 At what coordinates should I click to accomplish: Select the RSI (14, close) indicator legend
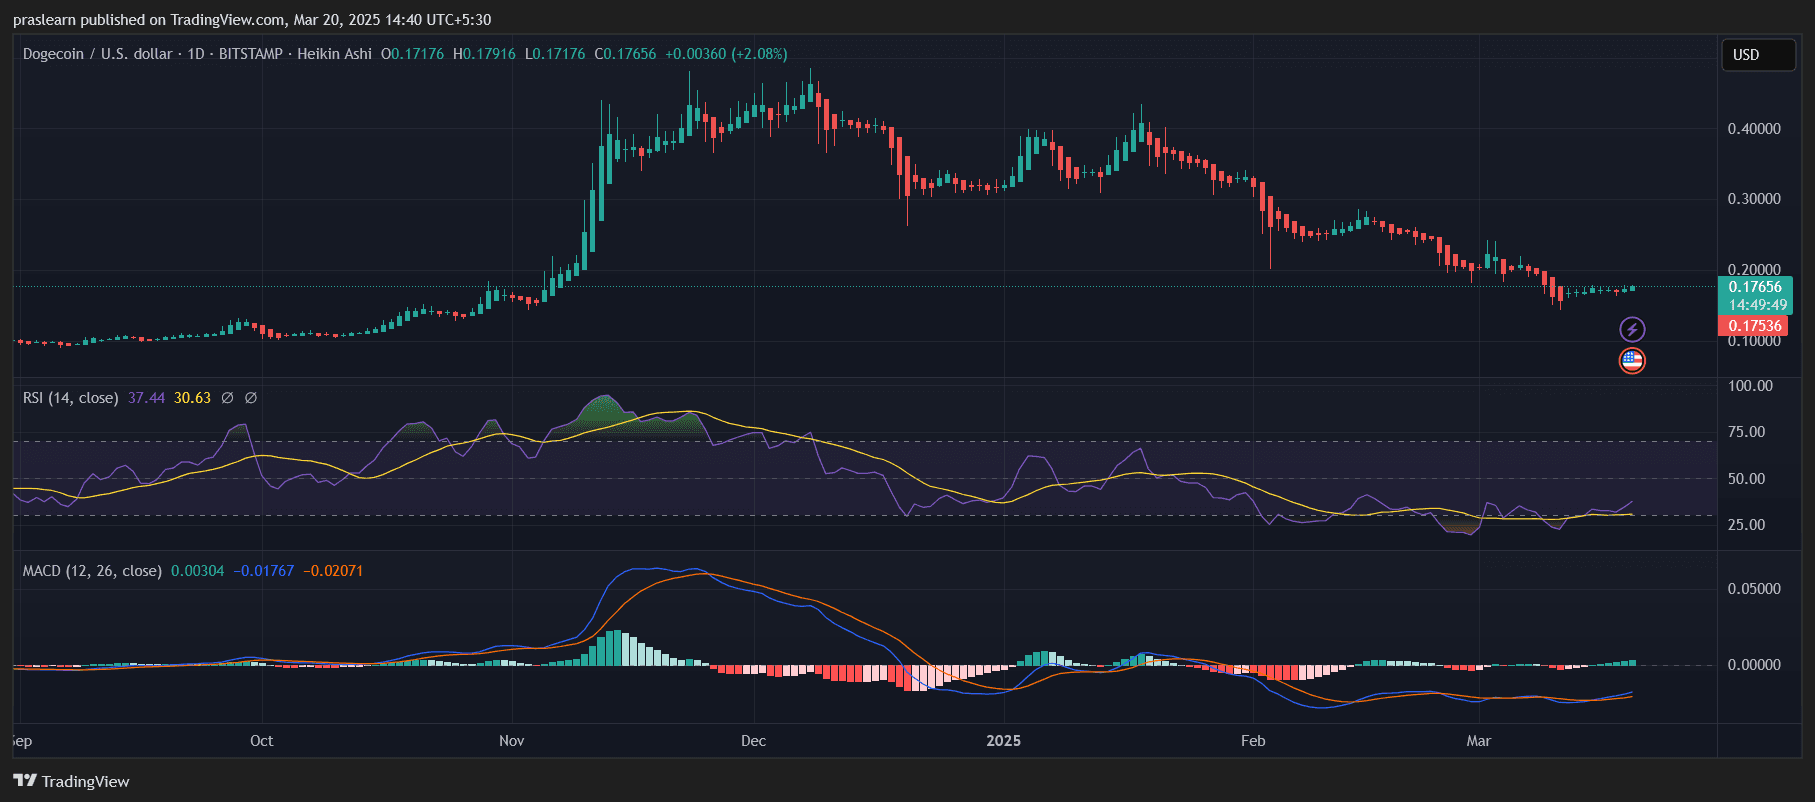point(70,398)
